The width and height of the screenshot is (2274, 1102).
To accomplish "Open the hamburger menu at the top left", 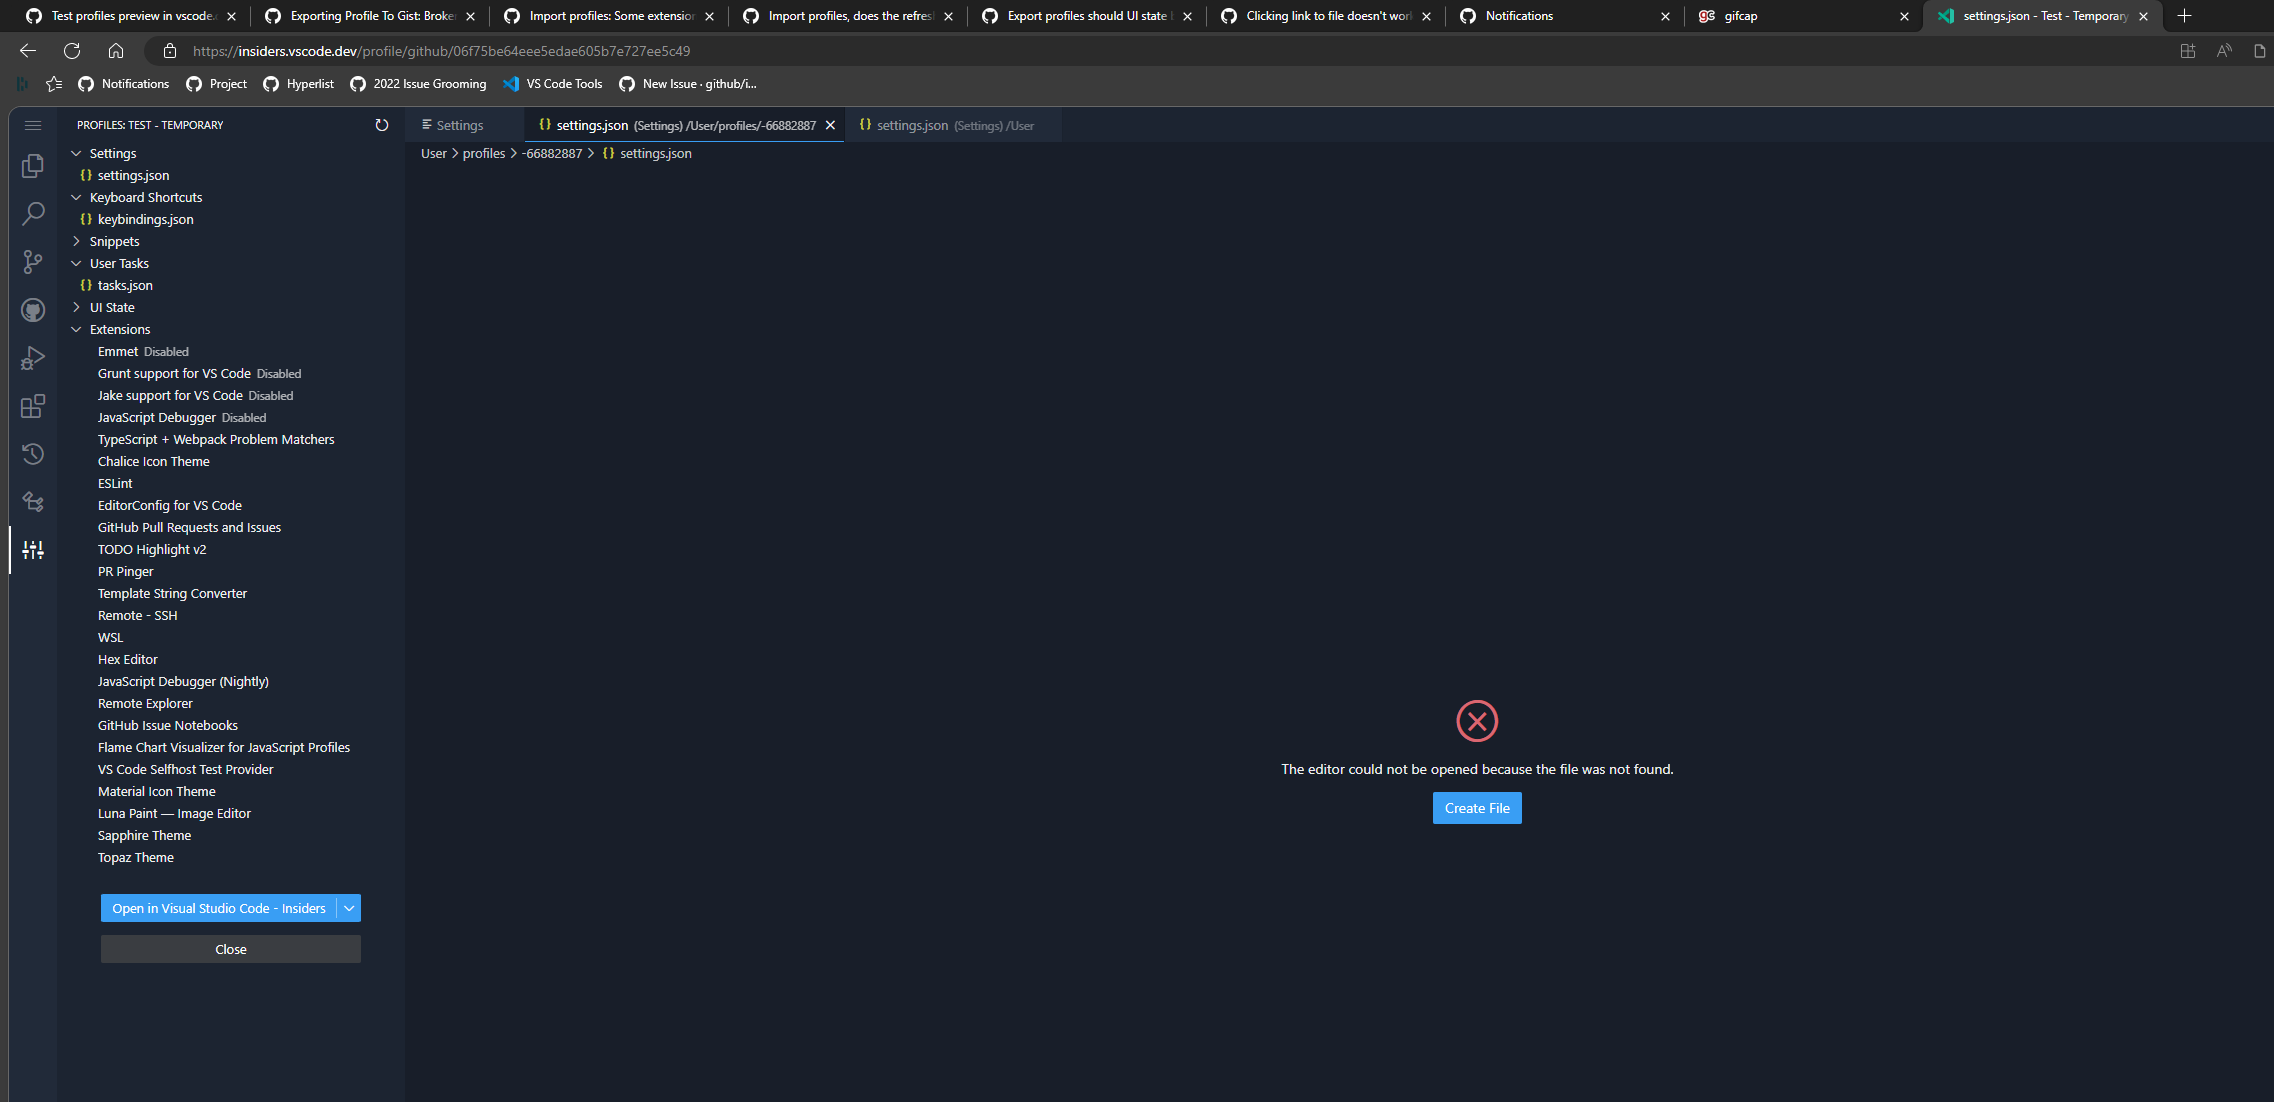I will pos(32,125).
